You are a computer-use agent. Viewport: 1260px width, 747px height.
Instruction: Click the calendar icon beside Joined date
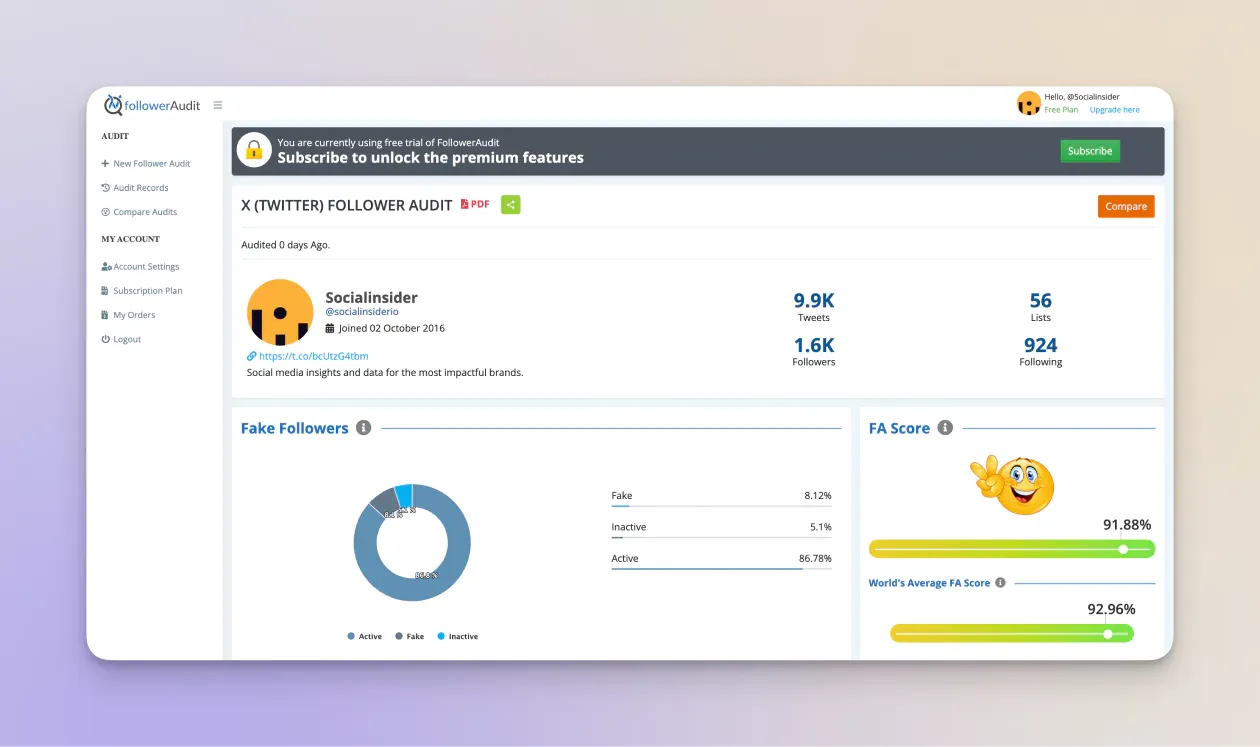(330, 328)
